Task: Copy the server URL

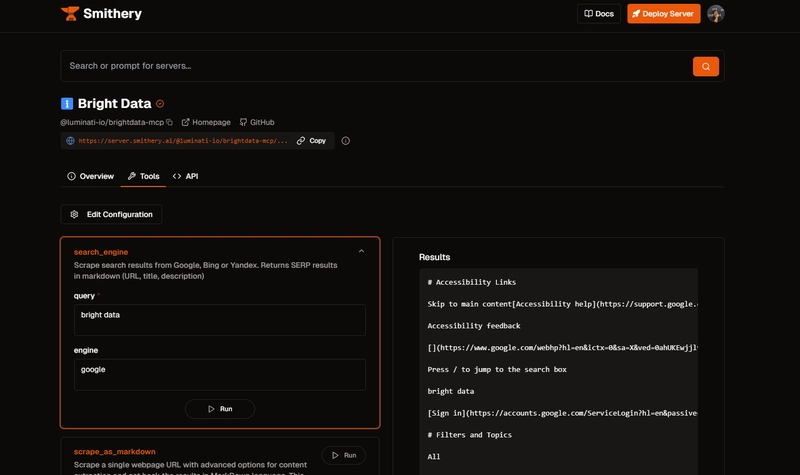Action: (x=311, y=141)
